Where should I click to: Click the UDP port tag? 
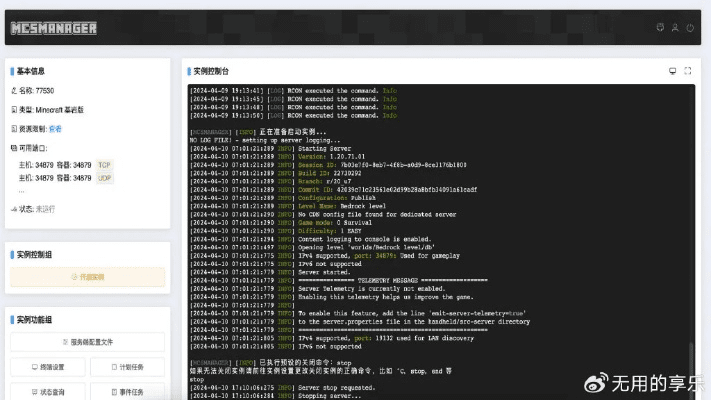point(105,177)
